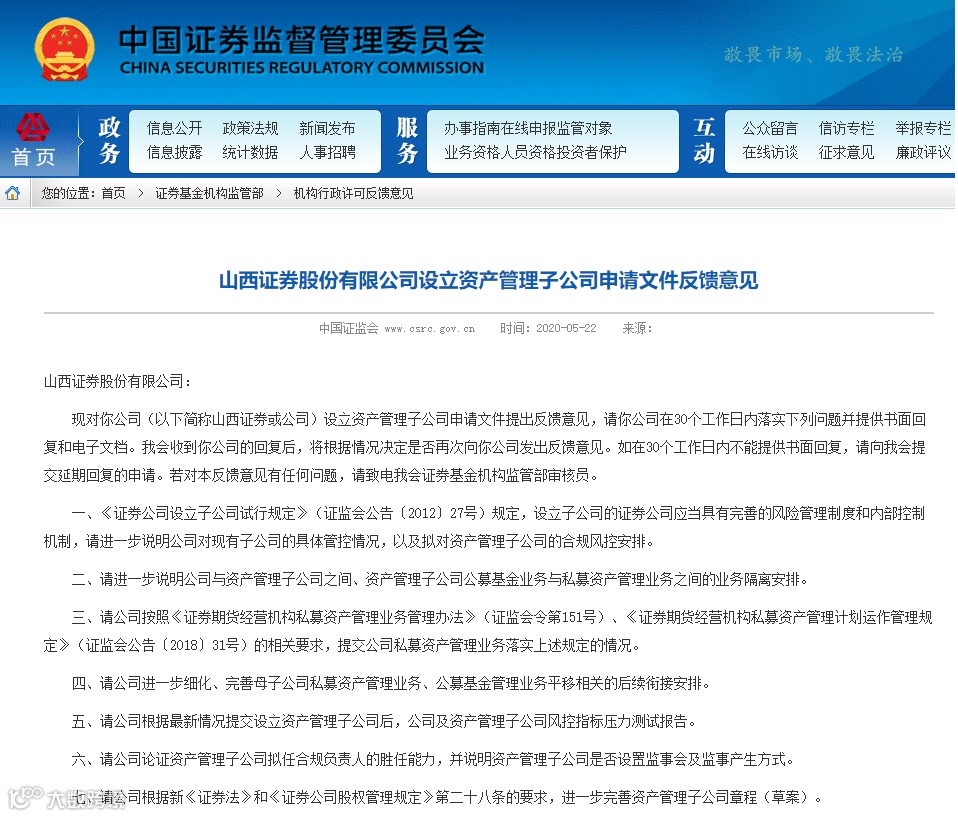Click the salutation 山西证券股份有限公司：
Viewport: 958px width, 817px height.
click(x=118, y=382)
